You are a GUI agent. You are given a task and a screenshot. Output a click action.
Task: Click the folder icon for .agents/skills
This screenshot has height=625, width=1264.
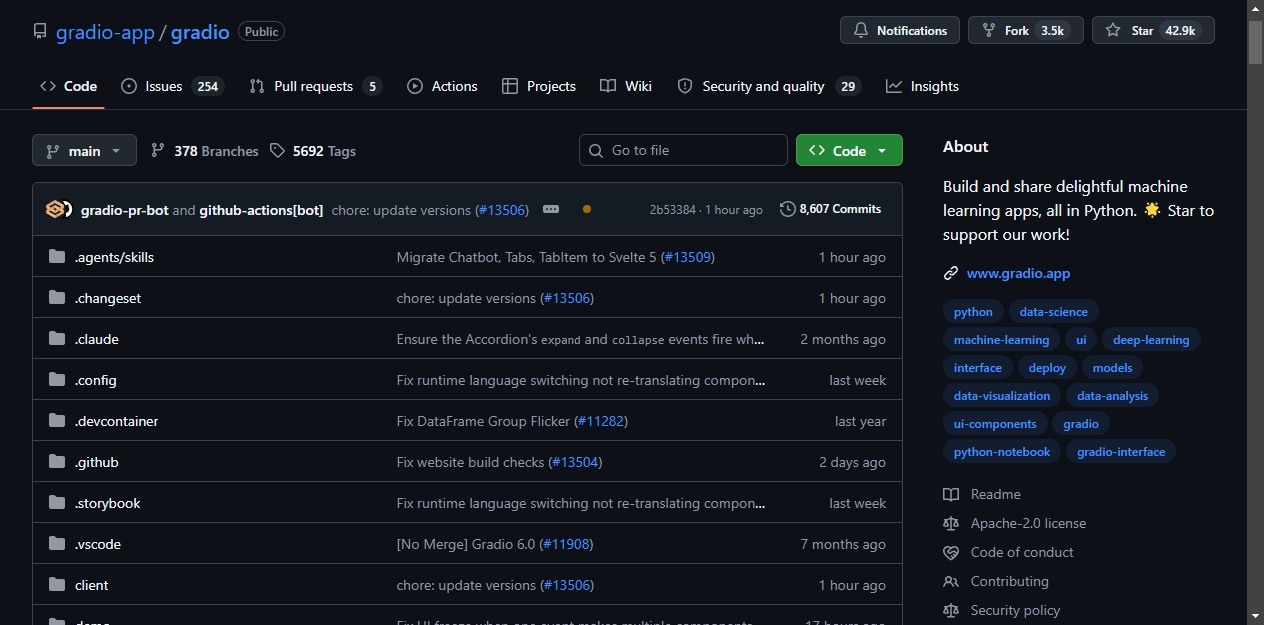57,257
